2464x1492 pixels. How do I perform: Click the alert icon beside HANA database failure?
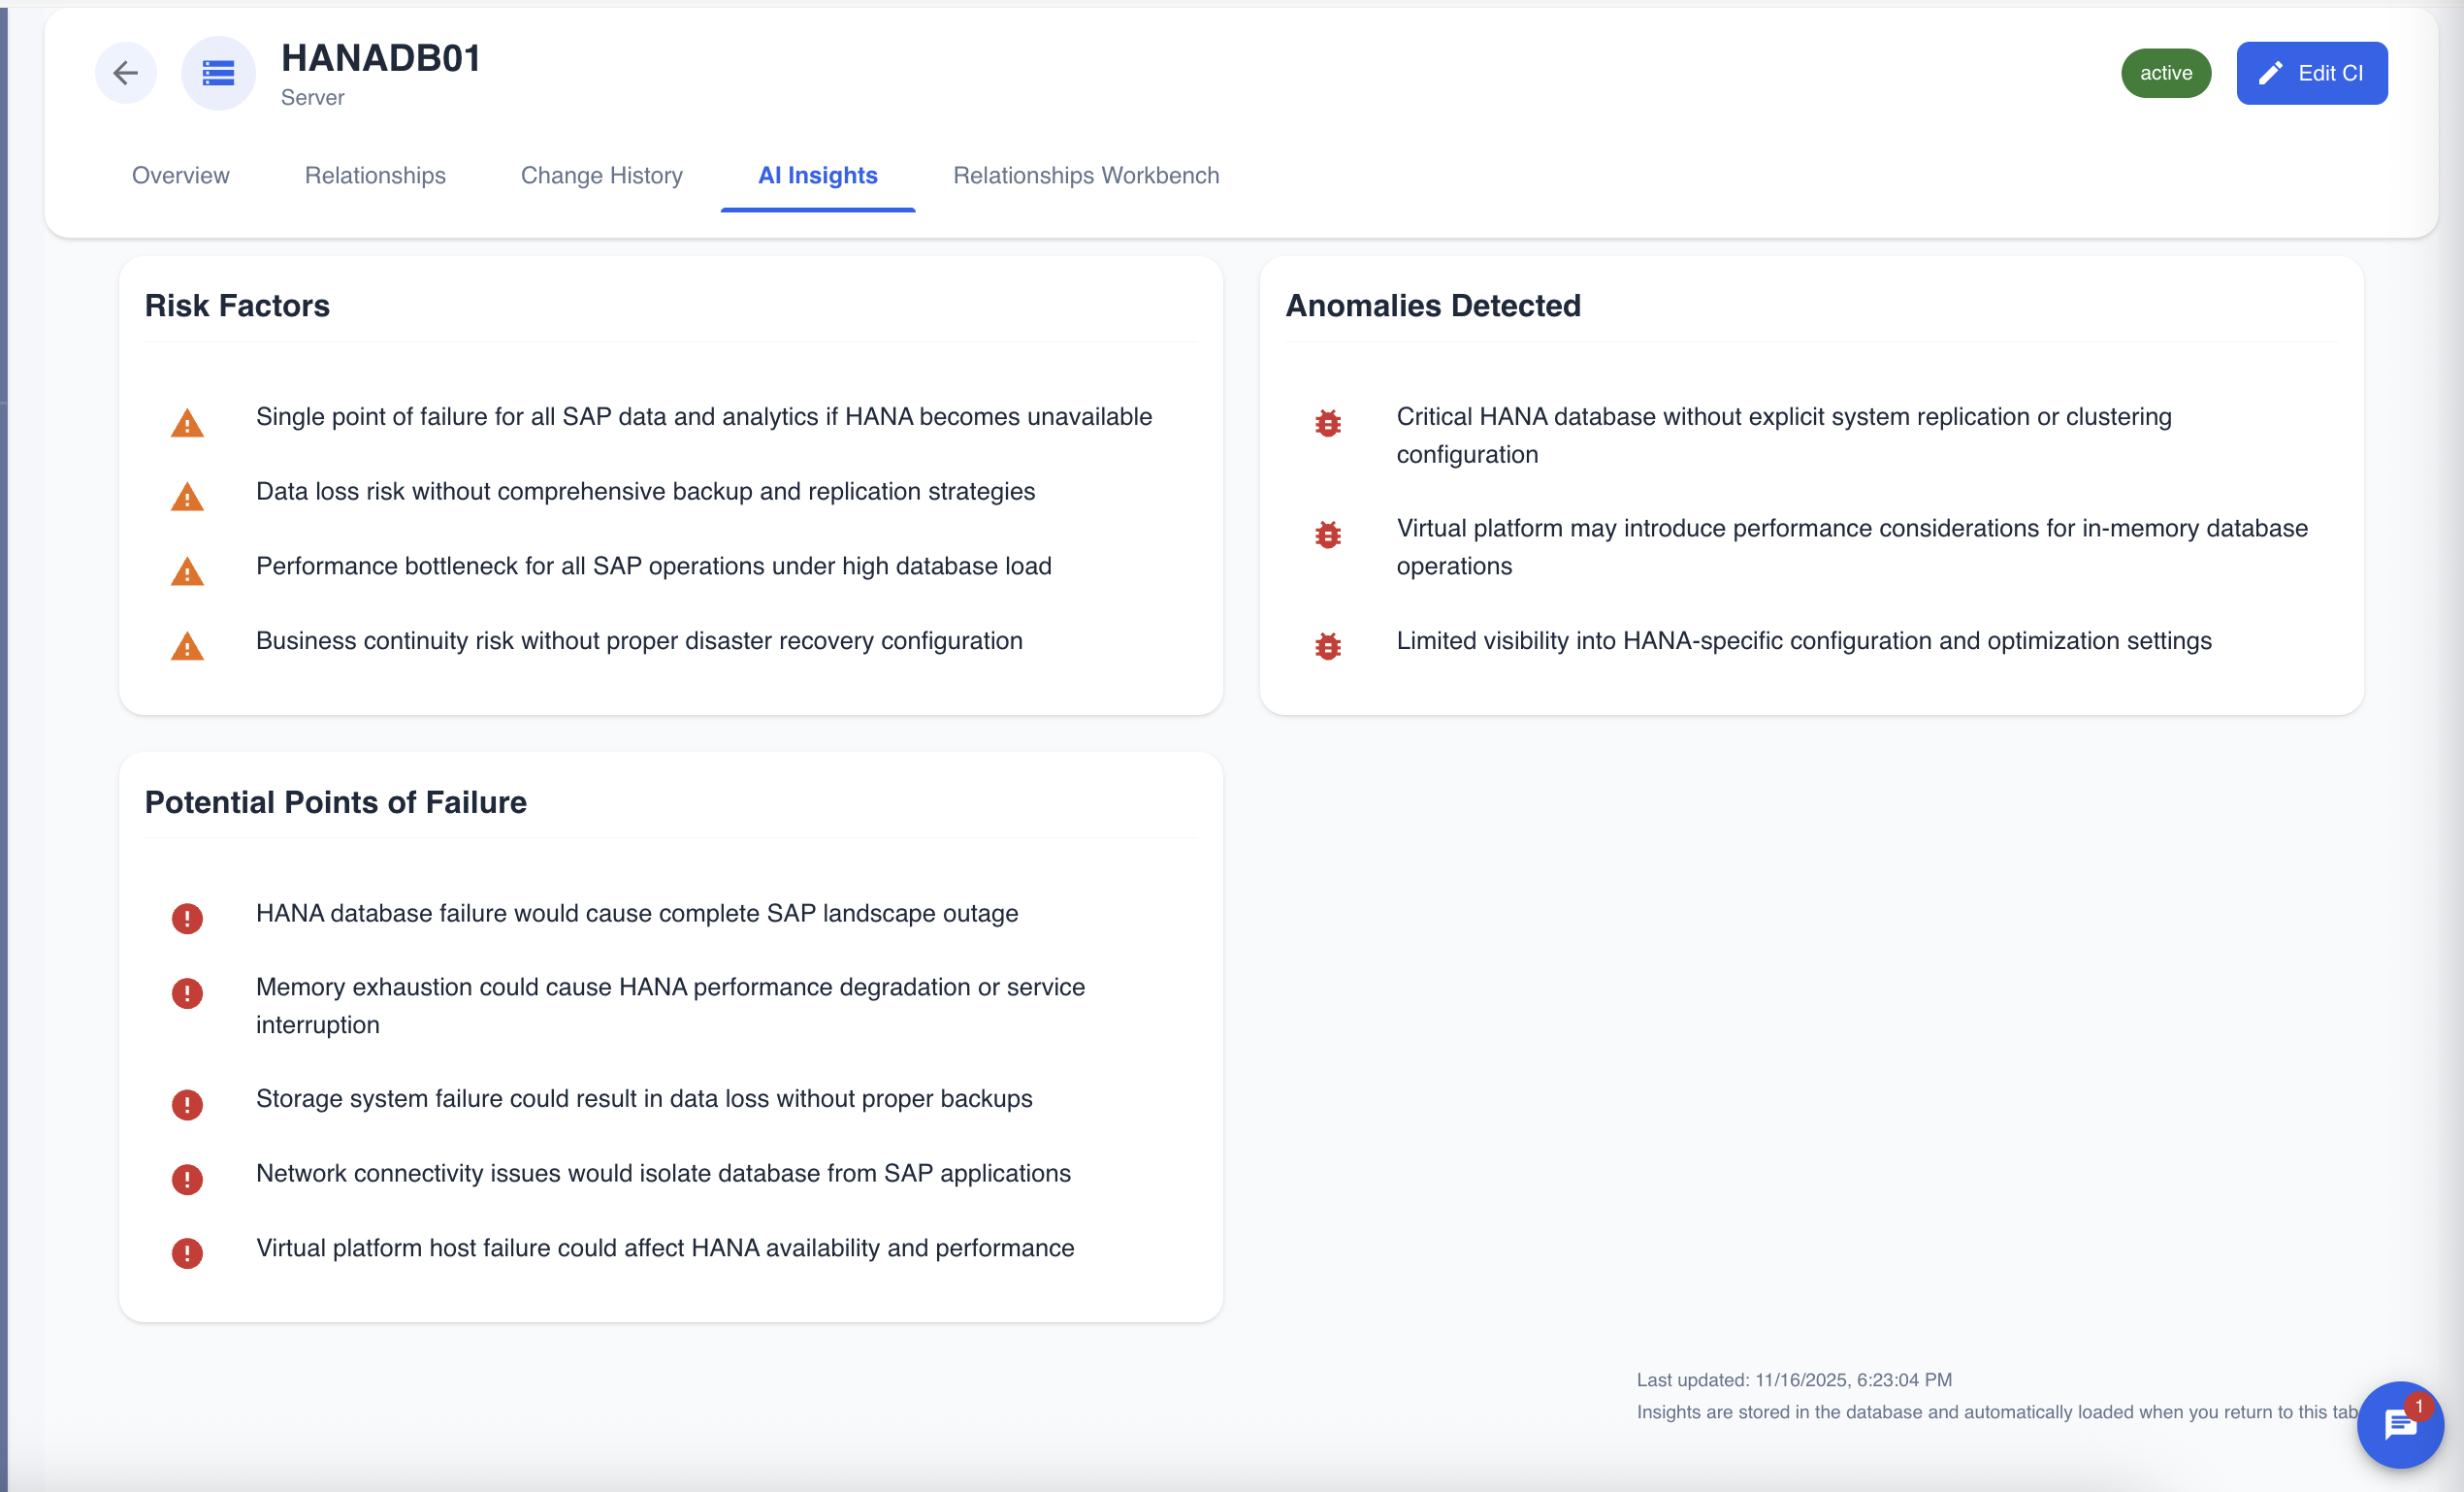[187, 918]
